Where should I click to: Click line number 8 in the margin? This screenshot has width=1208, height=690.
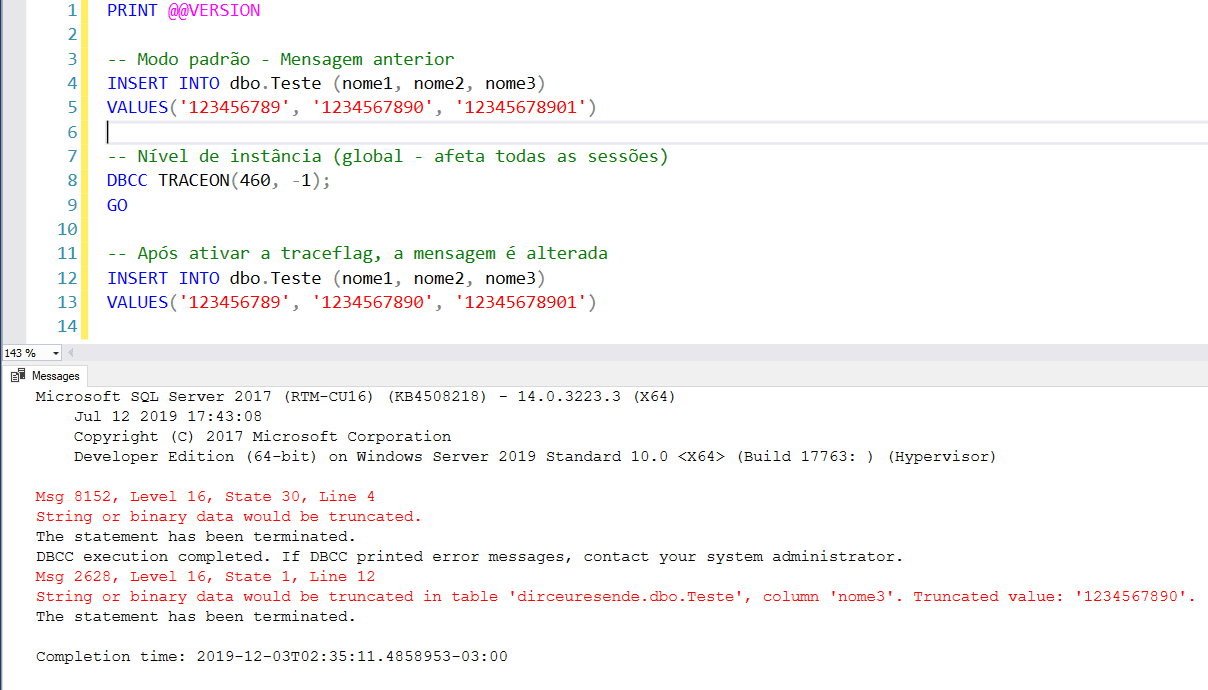click(x=71, y=180)
